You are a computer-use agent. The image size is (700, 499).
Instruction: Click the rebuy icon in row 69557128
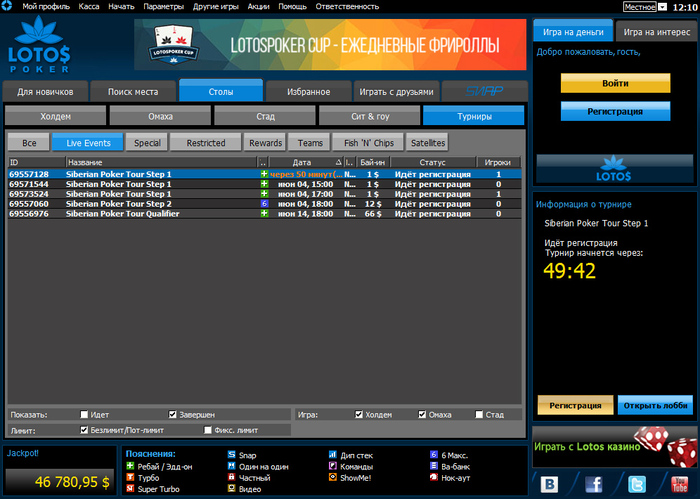[x=264, y=174]
